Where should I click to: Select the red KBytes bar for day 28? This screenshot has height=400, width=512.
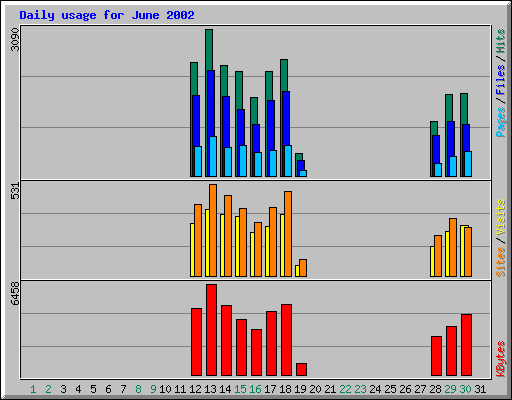(x=436, y=356)
